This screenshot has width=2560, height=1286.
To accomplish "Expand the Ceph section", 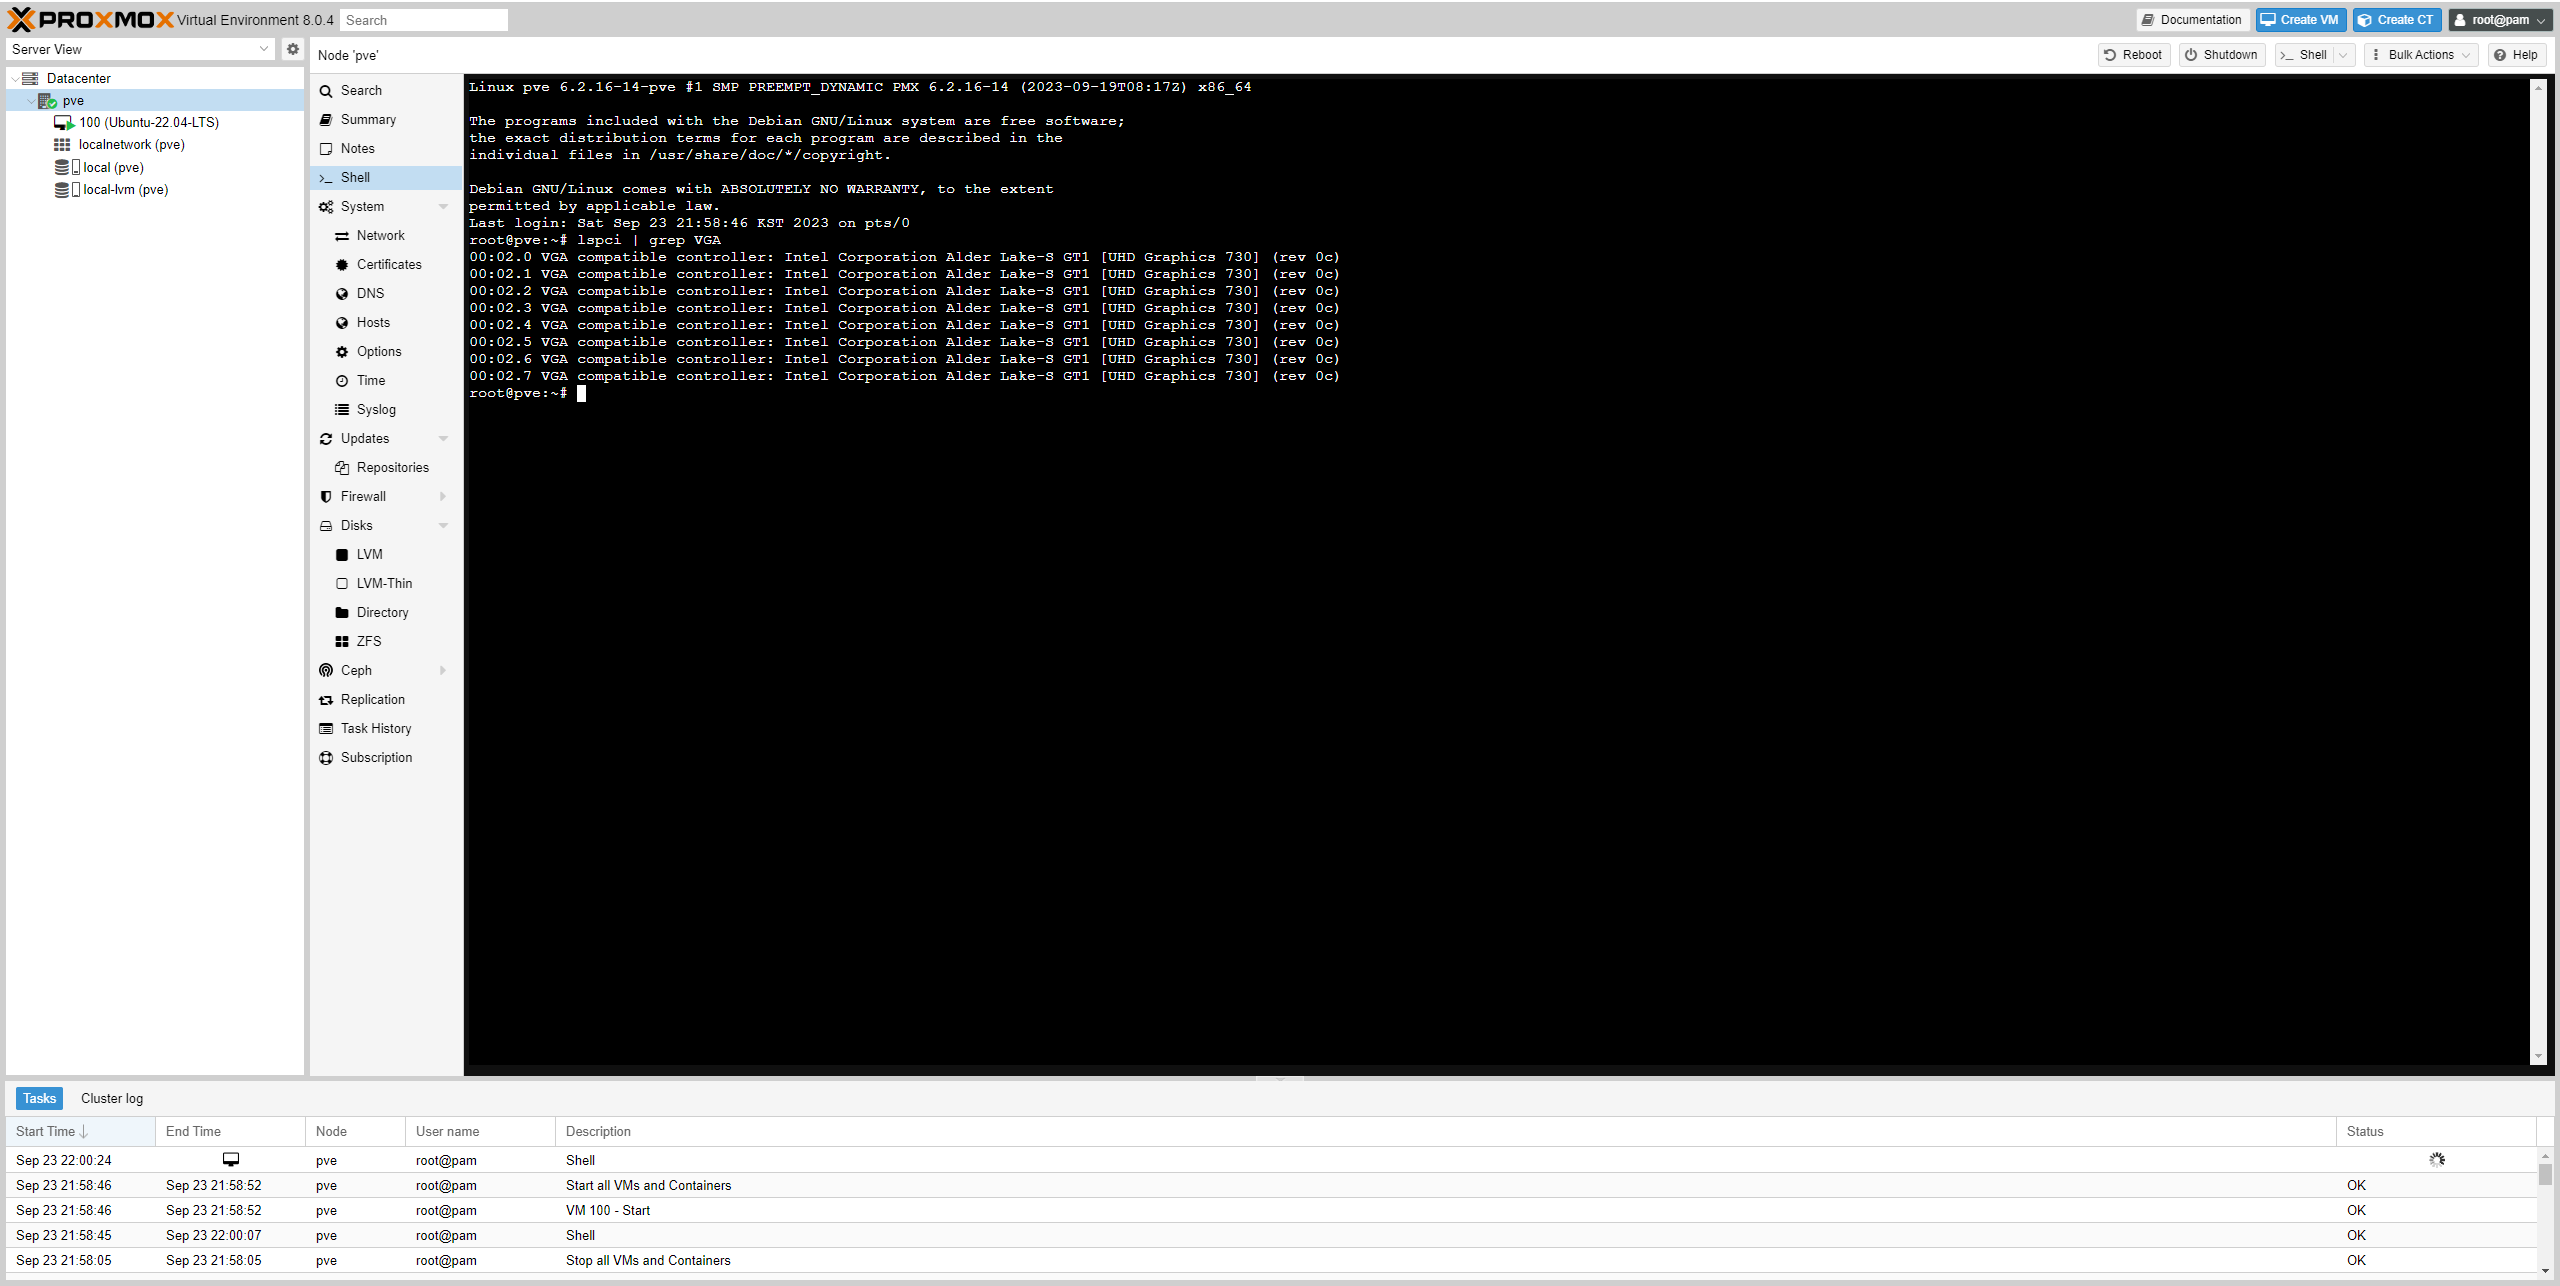I will (x=443, y=670).
